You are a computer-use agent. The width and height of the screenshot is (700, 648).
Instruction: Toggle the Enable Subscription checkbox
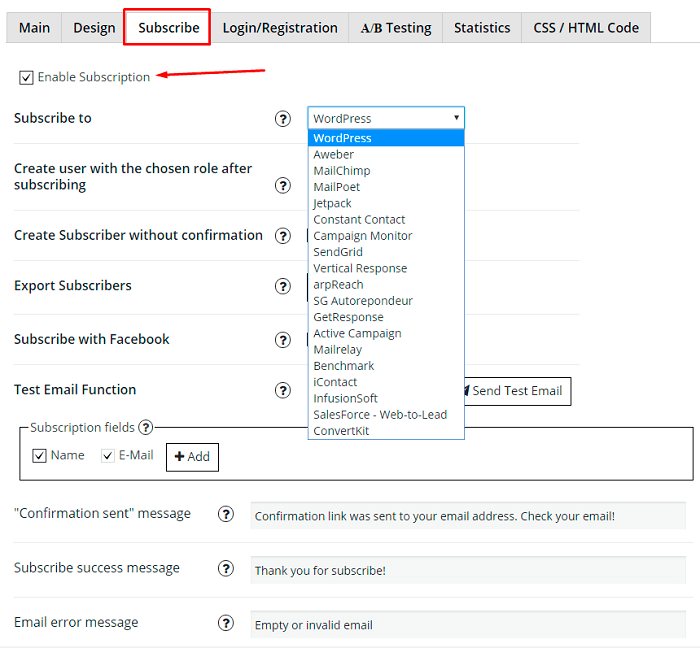point(26,78)
